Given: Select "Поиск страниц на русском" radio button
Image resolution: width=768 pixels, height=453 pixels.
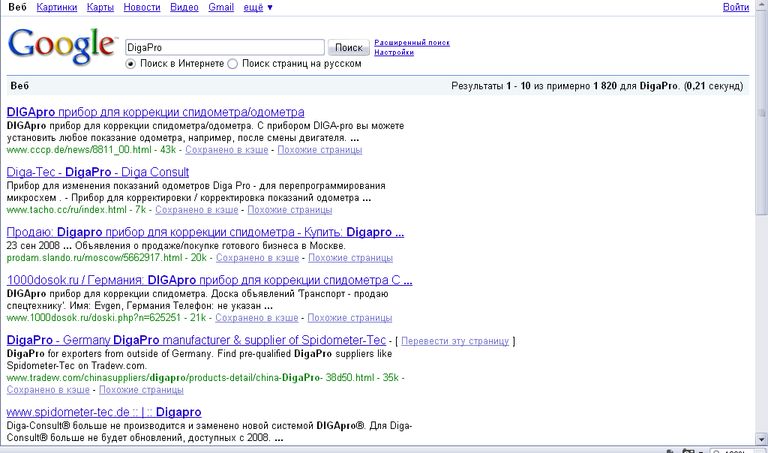Looking at the screenshot, I should (x=233, y=64).
